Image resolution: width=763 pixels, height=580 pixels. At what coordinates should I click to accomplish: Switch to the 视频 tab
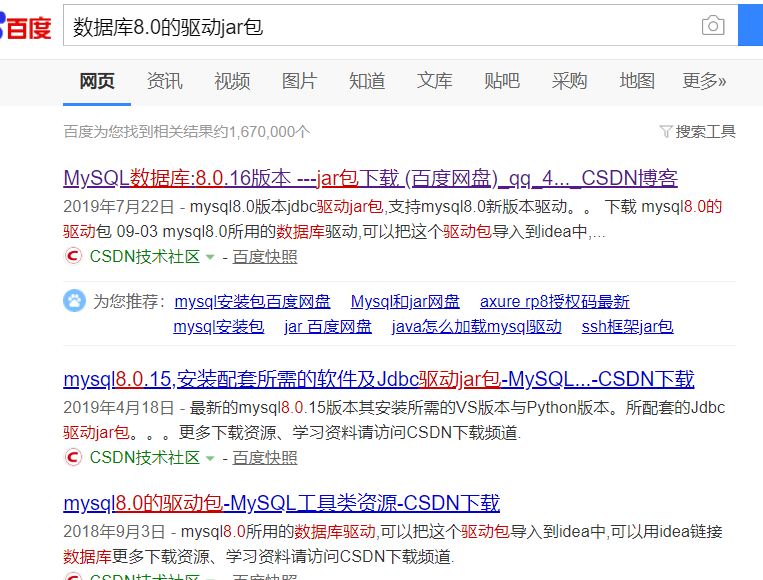coord(232,81)
